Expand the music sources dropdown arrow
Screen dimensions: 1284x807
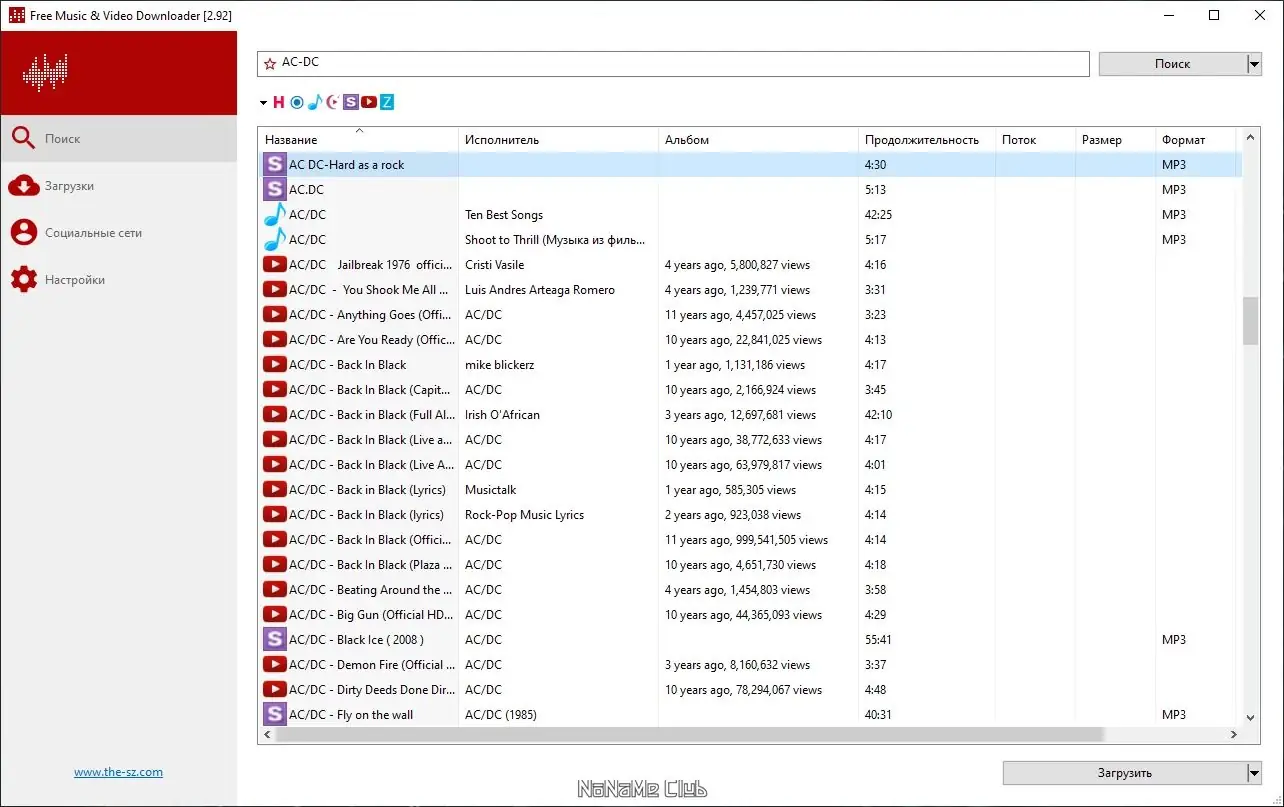pos(263,102)
